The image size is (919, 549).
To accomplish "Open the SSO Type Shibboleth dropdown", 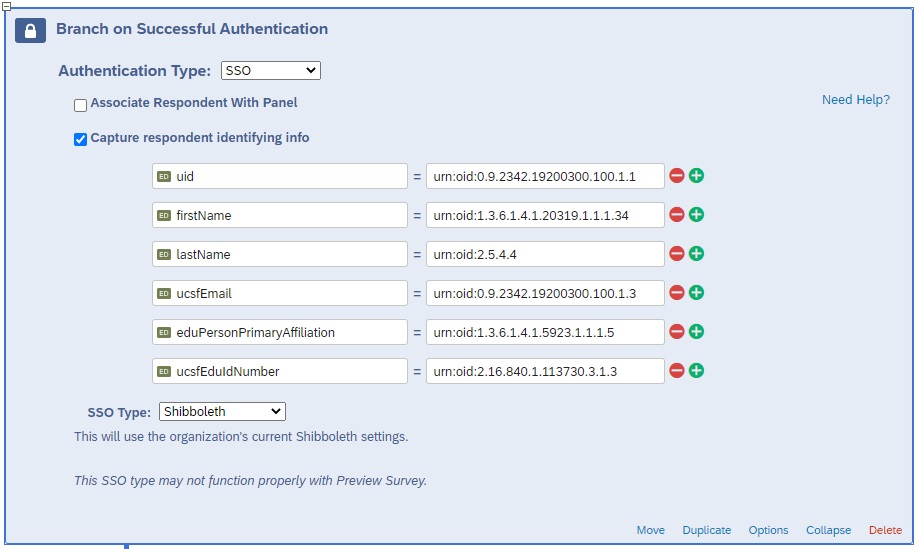I will click(222, 412).
